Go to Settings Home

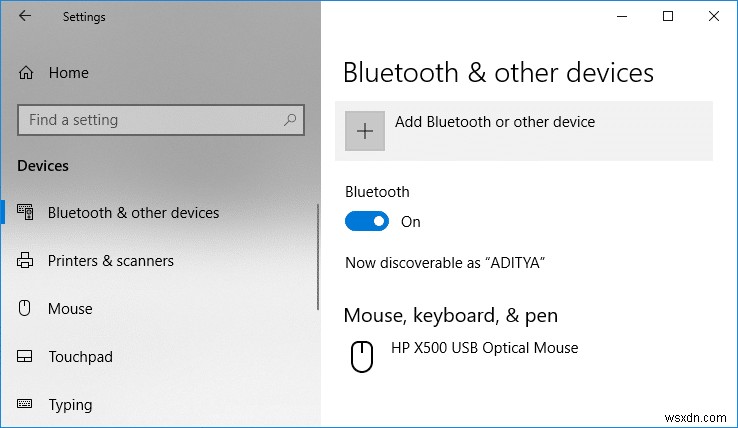click(x=68, y=73)
